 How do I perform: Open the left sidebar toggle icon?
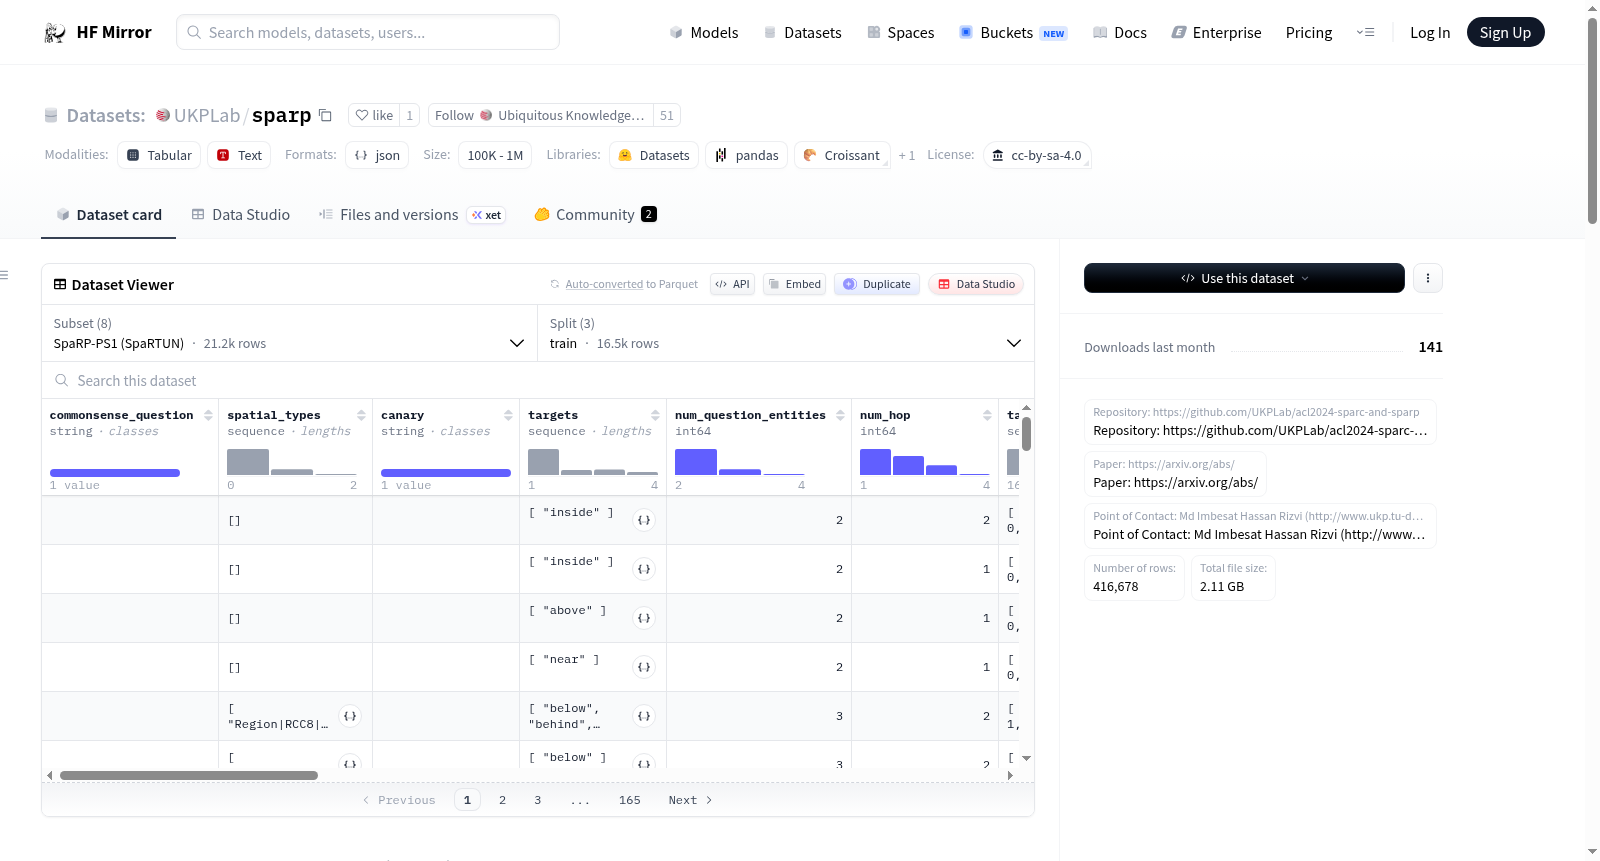click(4, 275)
